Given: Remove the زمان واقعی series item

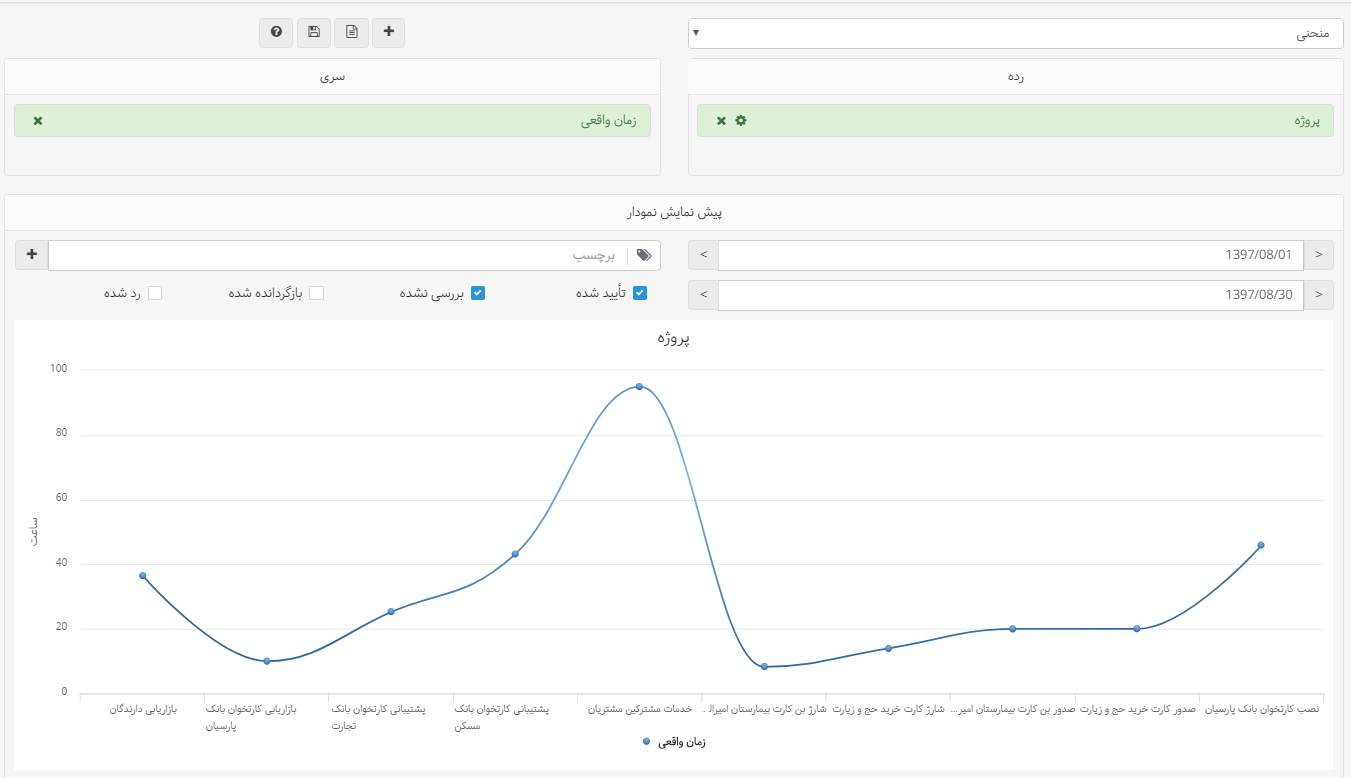Looking at the screenshot, I should pos(38,121).
